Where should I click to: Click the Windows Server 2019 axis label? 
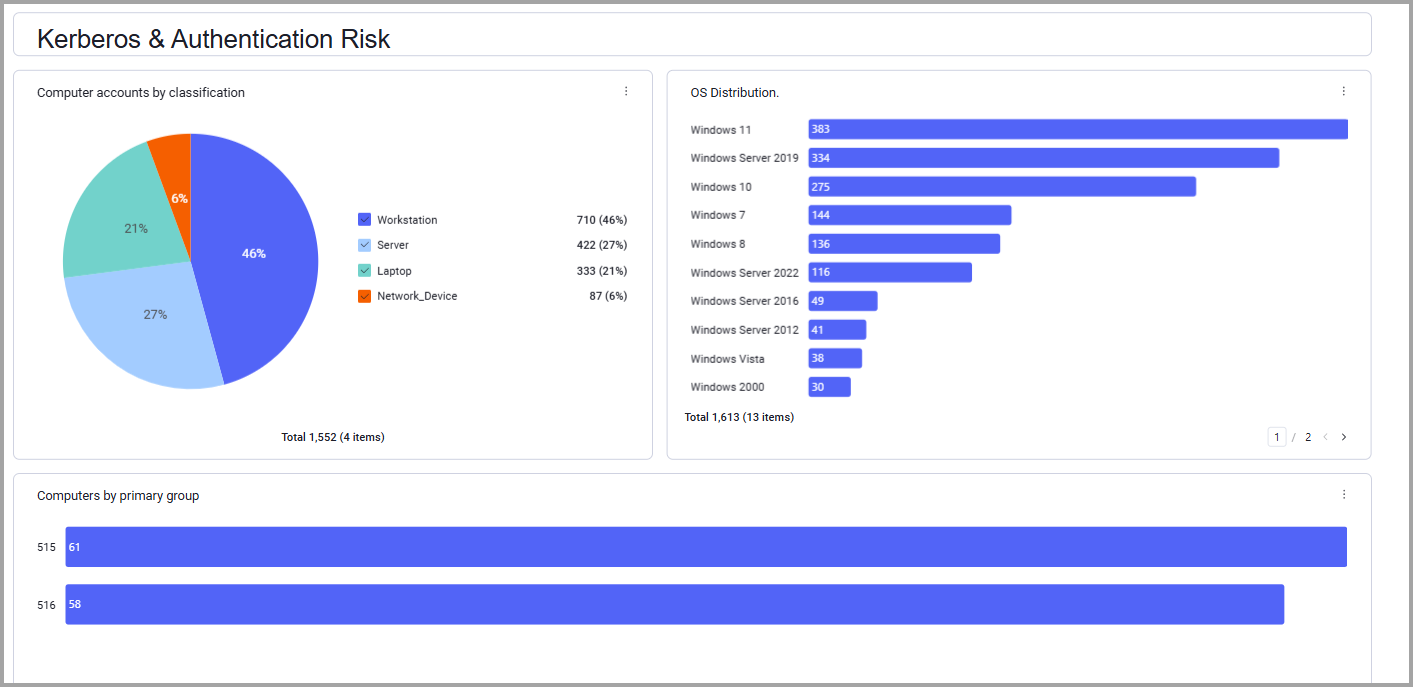pos(744,158)
